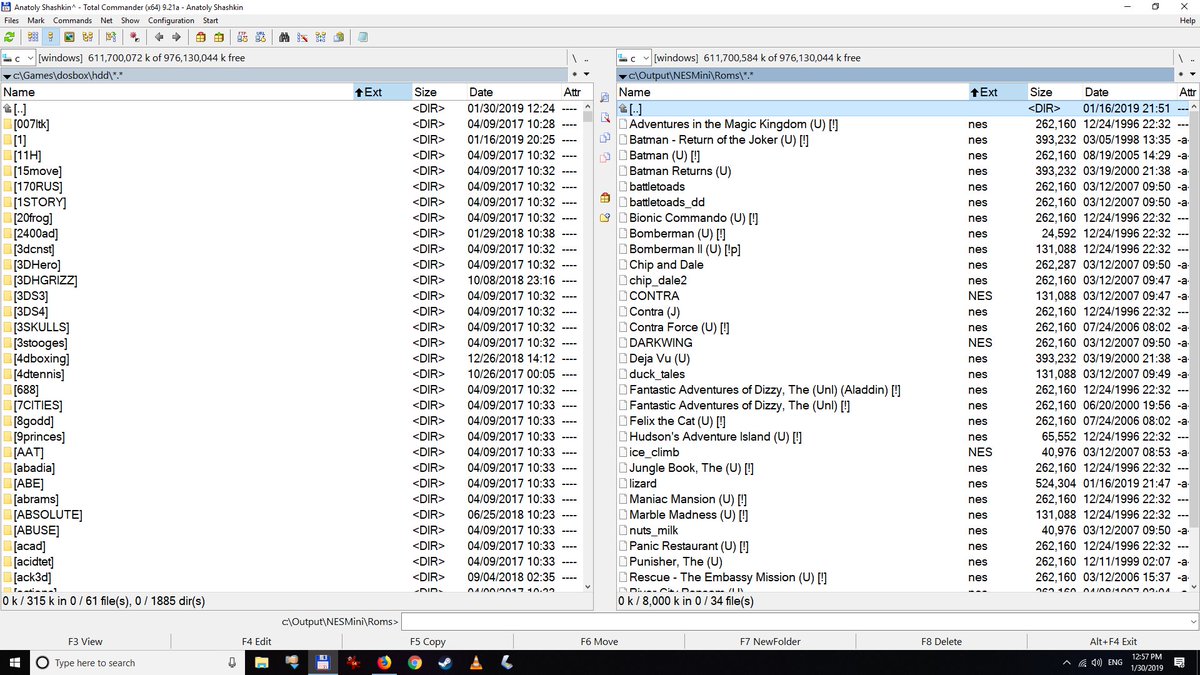Viewport: 1200px width, 675px height.
Task: Click the Tree view toolbar icon
Action: click(x=88, y=37)
